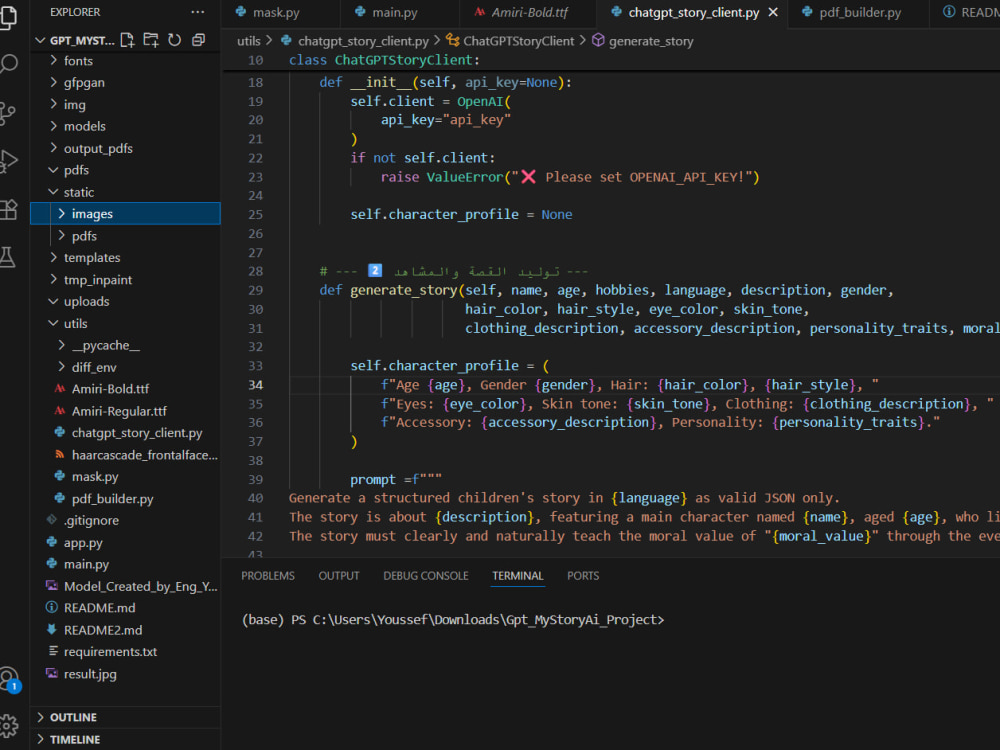
Task: Click the chatgpt_story_client.py breadcrumb file
Action: coord(355,41)
